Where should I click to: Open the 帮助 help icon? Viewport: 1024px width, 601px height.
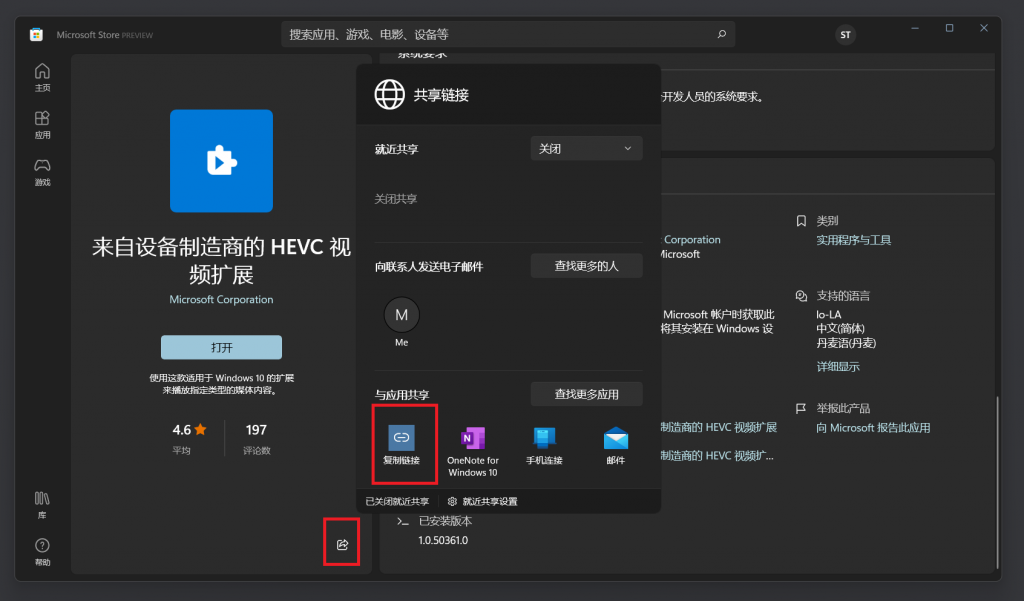[x=42, y=552]
